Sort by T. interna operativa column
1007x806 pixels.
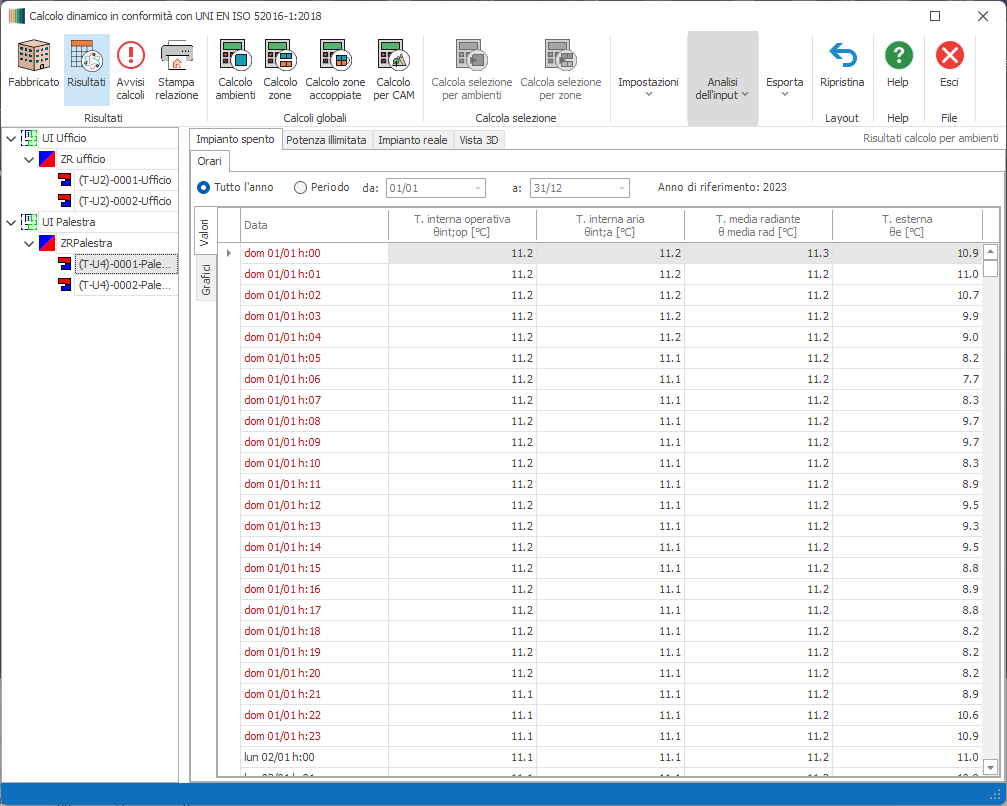(x=462, y=225)
